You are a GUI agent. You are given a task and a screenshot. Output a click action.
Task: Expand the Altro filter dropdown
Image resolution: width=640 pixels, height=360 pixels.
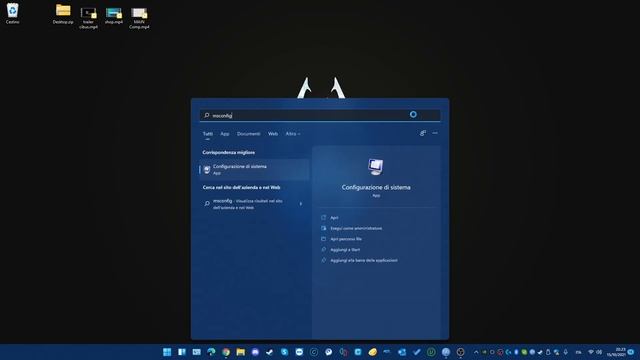[293, 134]
